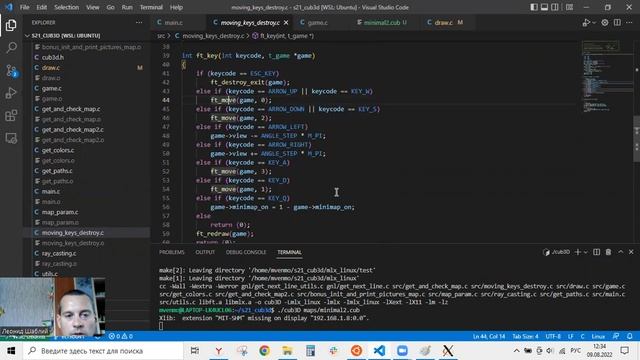640x360 pixels.
Task: Open Run and Debug view
Action: (x=11, y=93)
